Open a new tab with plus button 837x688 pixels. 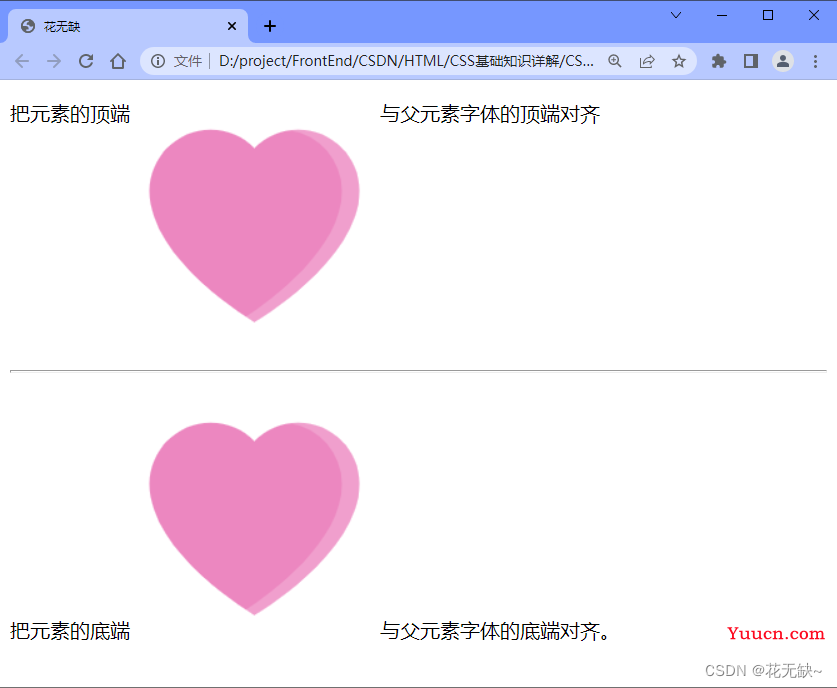coord(270,26)
